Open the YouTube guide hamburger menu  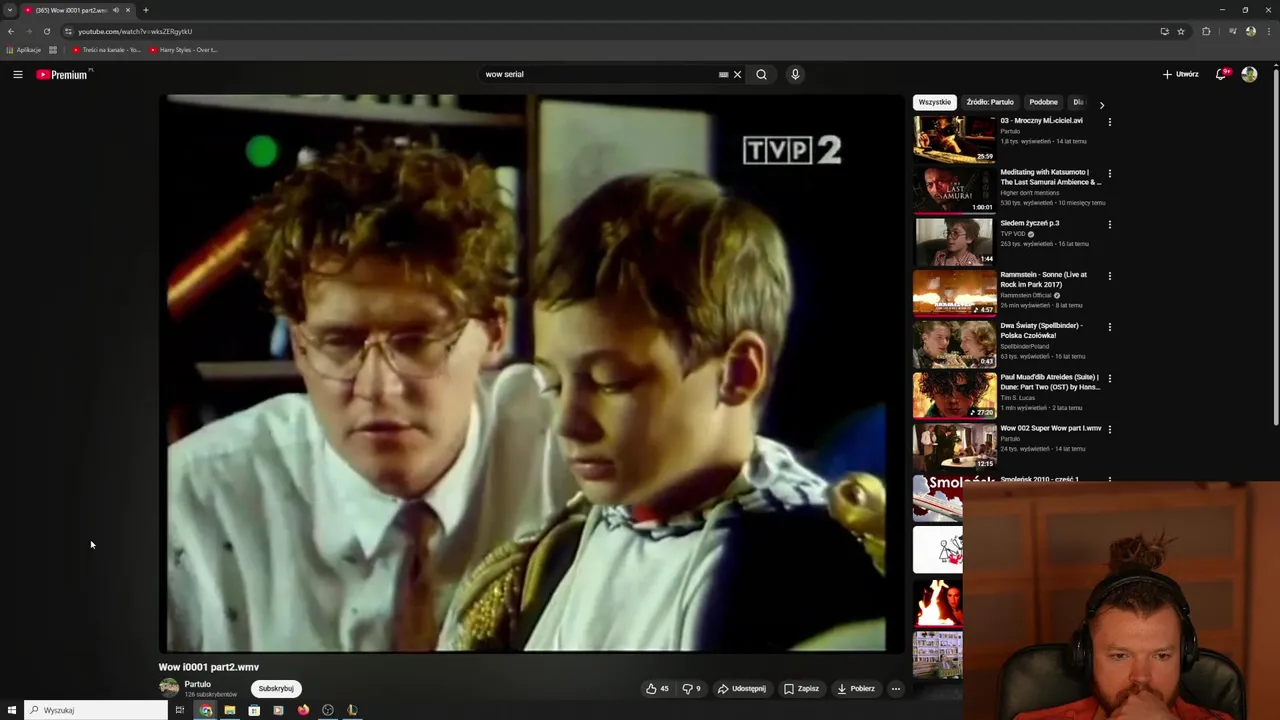point(18,74)
